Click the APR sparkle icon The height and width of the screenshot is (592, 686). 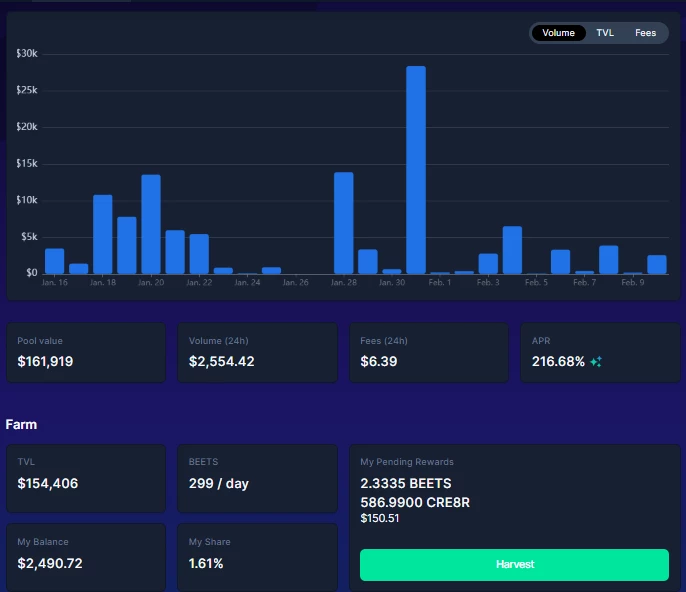[596, 362]
